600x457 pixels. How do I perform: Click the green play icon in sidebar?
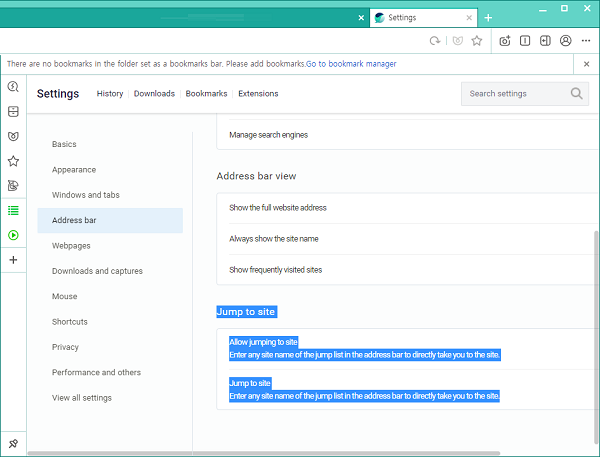pyautogui.click(x=13, y=235)
